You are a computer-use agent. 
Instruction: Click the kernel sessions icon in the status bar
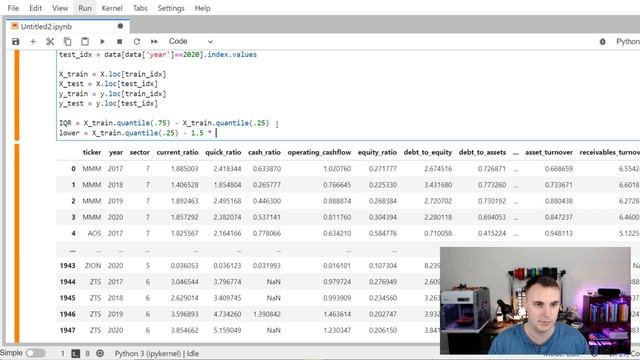click(x=100, y=353)
